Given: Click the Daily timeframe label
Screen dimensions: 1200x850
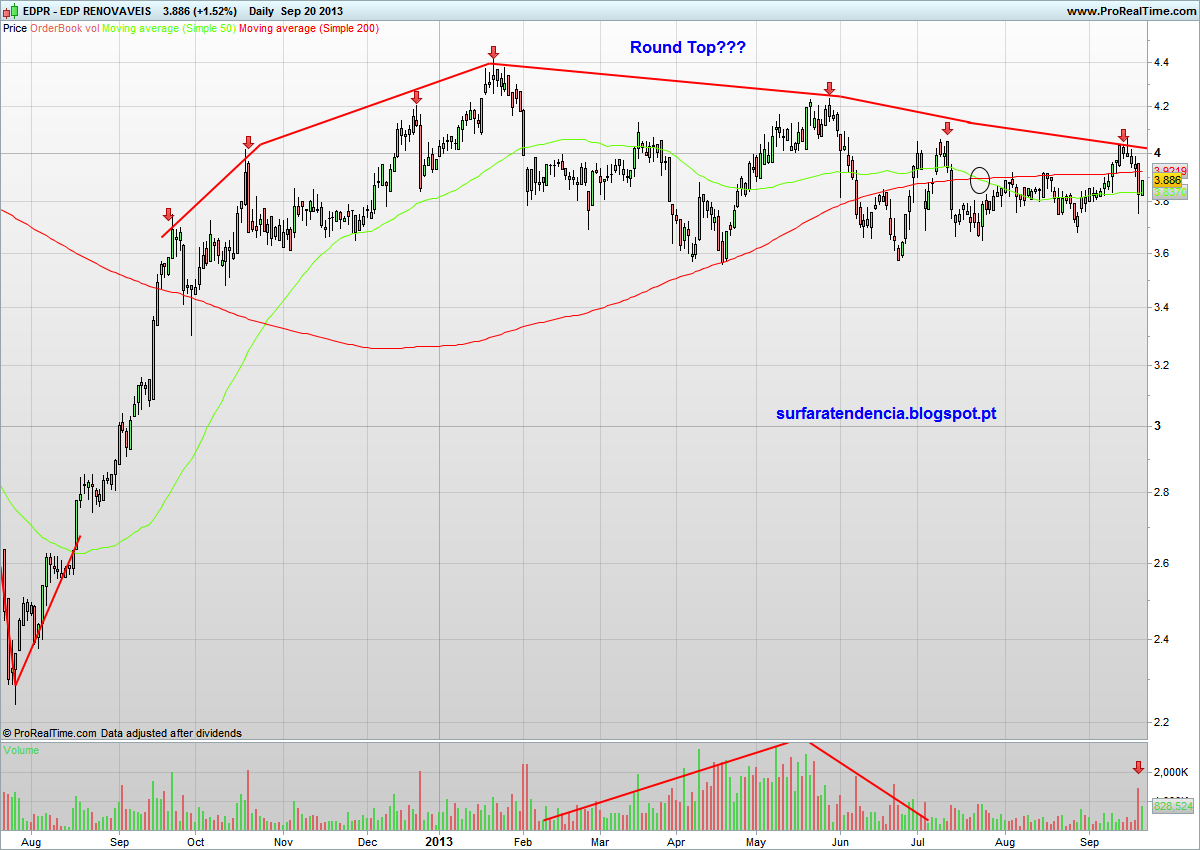Looking at the screenshot, I should point(262,11).
